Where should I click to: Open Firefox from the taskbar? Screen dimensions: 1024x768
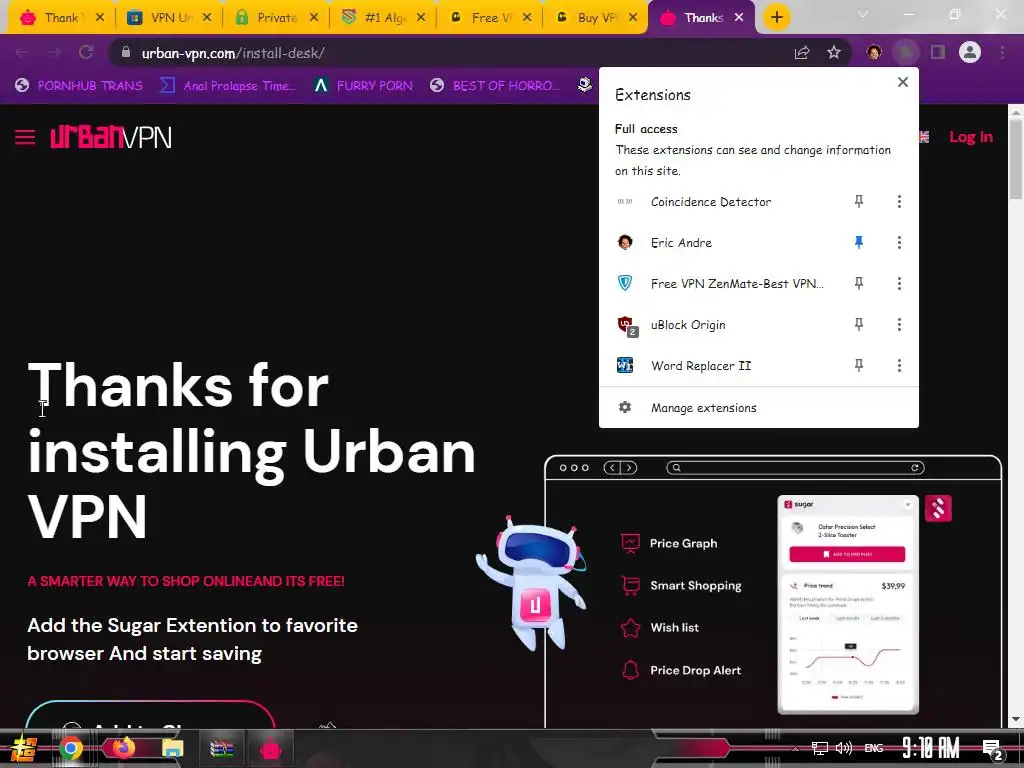(x=123, y=748)
